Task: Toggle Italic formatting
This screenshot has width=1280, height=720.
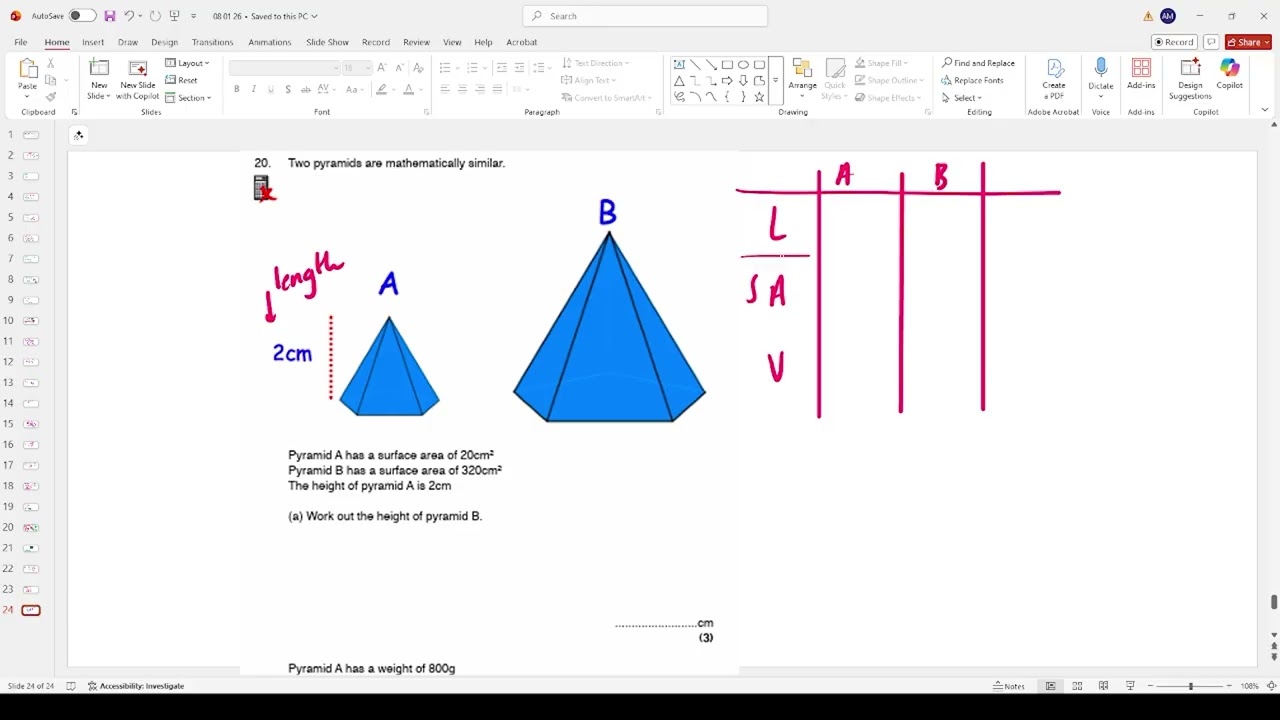Action: coord(254,89)
